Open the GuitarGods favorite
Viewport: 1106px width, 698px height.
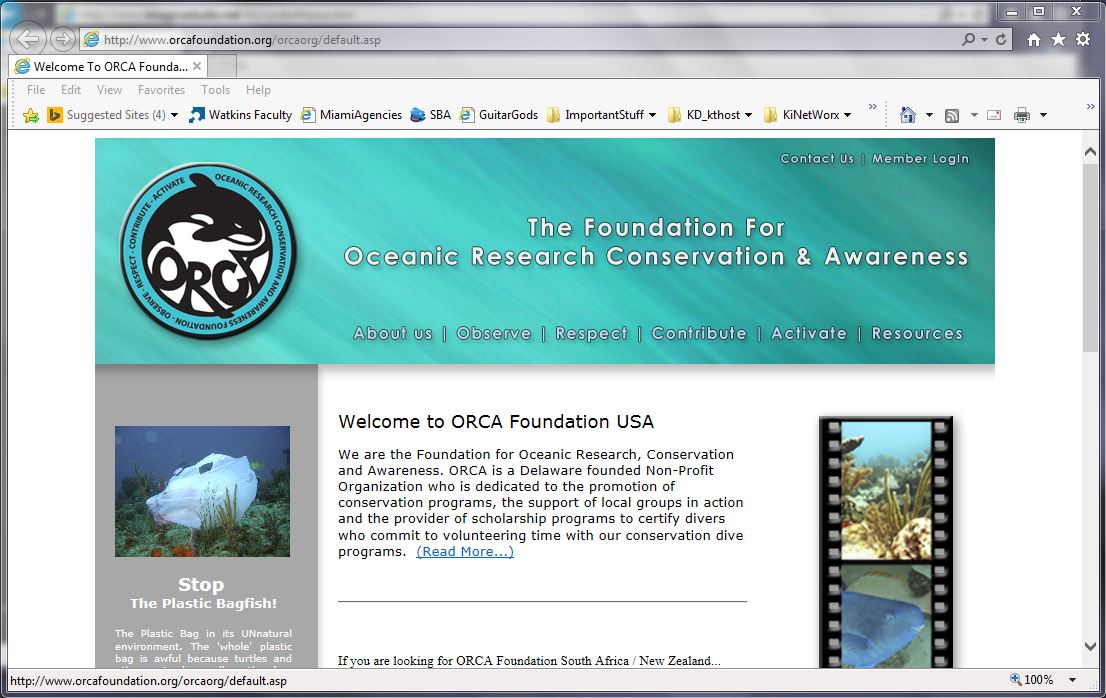[x=499, y=115]
